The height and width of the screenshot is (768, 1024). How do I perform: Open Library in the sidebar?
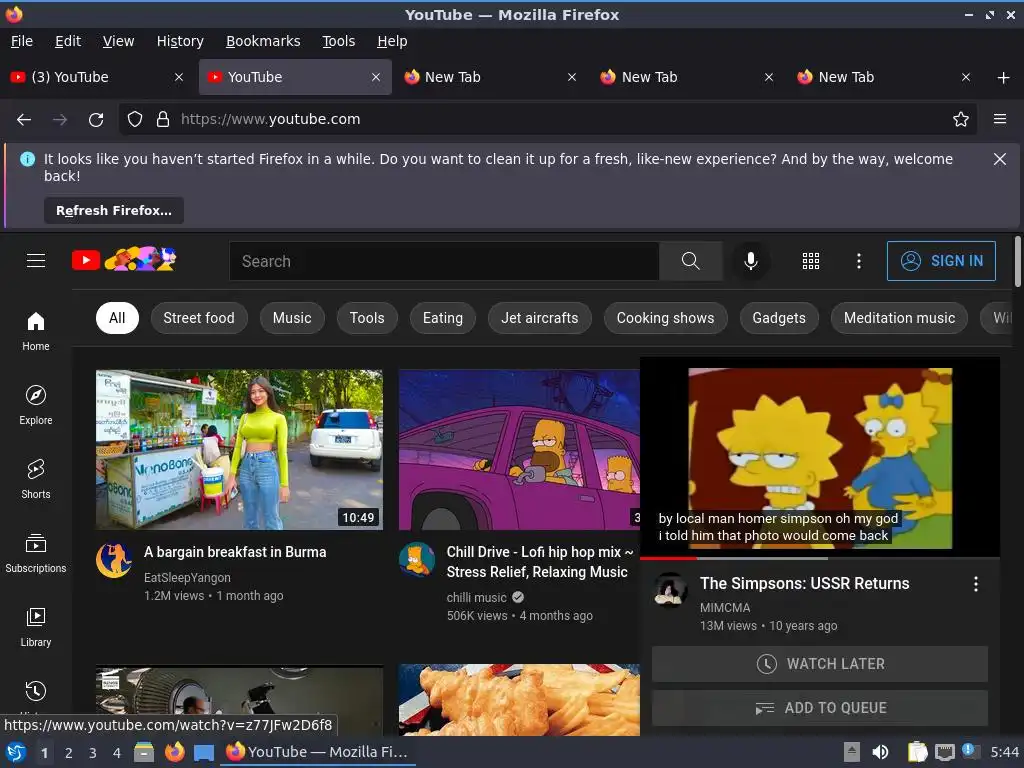tap(36, 627)
